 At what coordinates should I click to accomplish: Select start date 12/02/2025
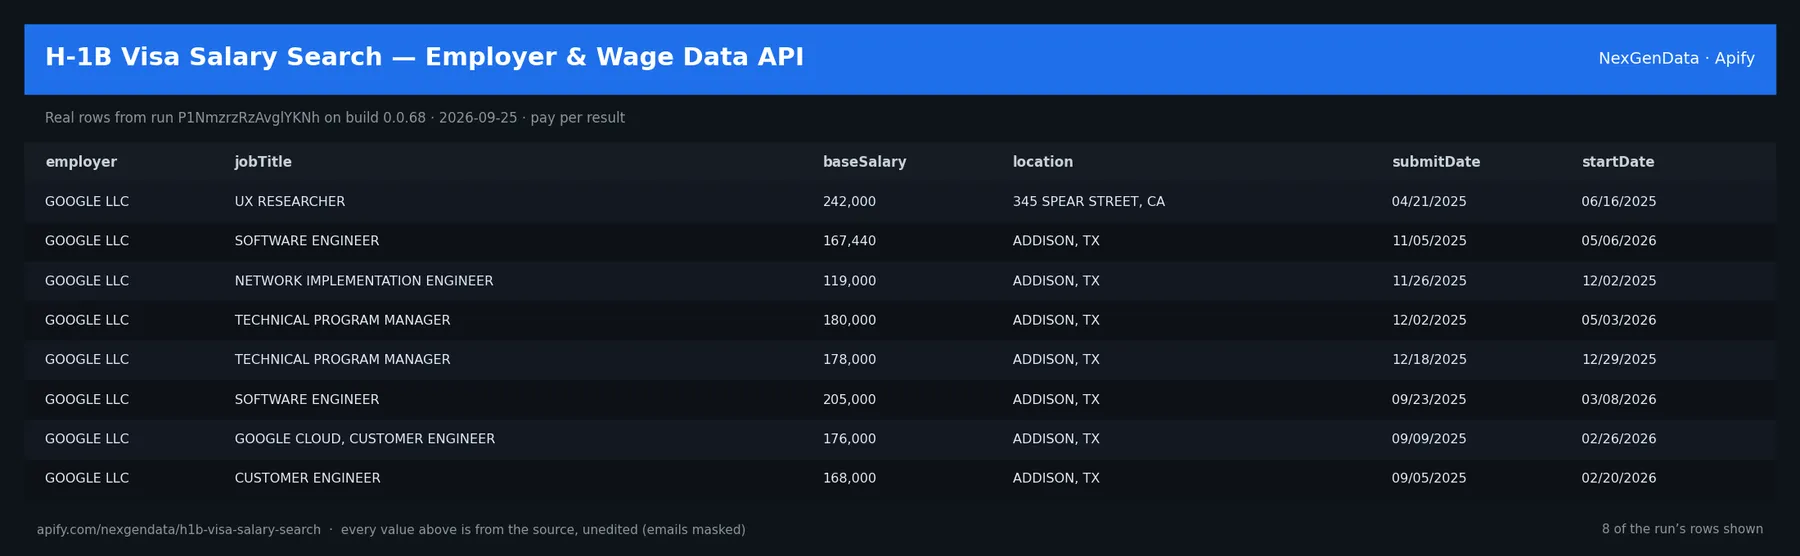click(x=1618, y=281)
